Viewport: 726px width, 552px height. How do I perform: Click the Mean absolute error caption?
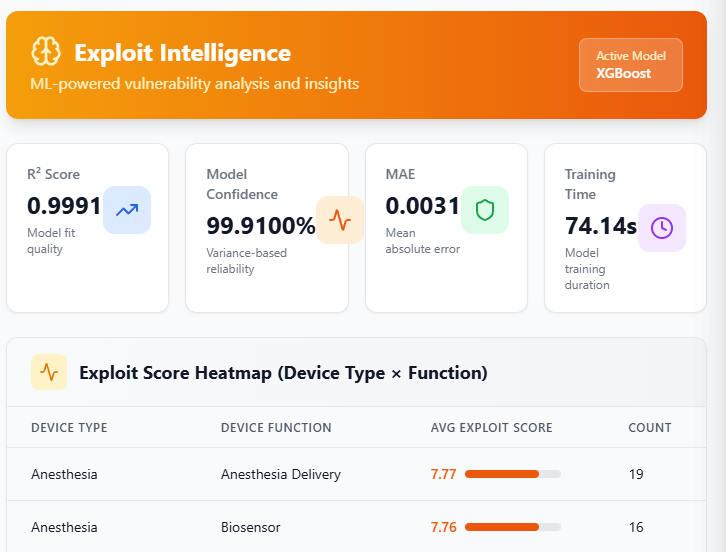point(423,241)
